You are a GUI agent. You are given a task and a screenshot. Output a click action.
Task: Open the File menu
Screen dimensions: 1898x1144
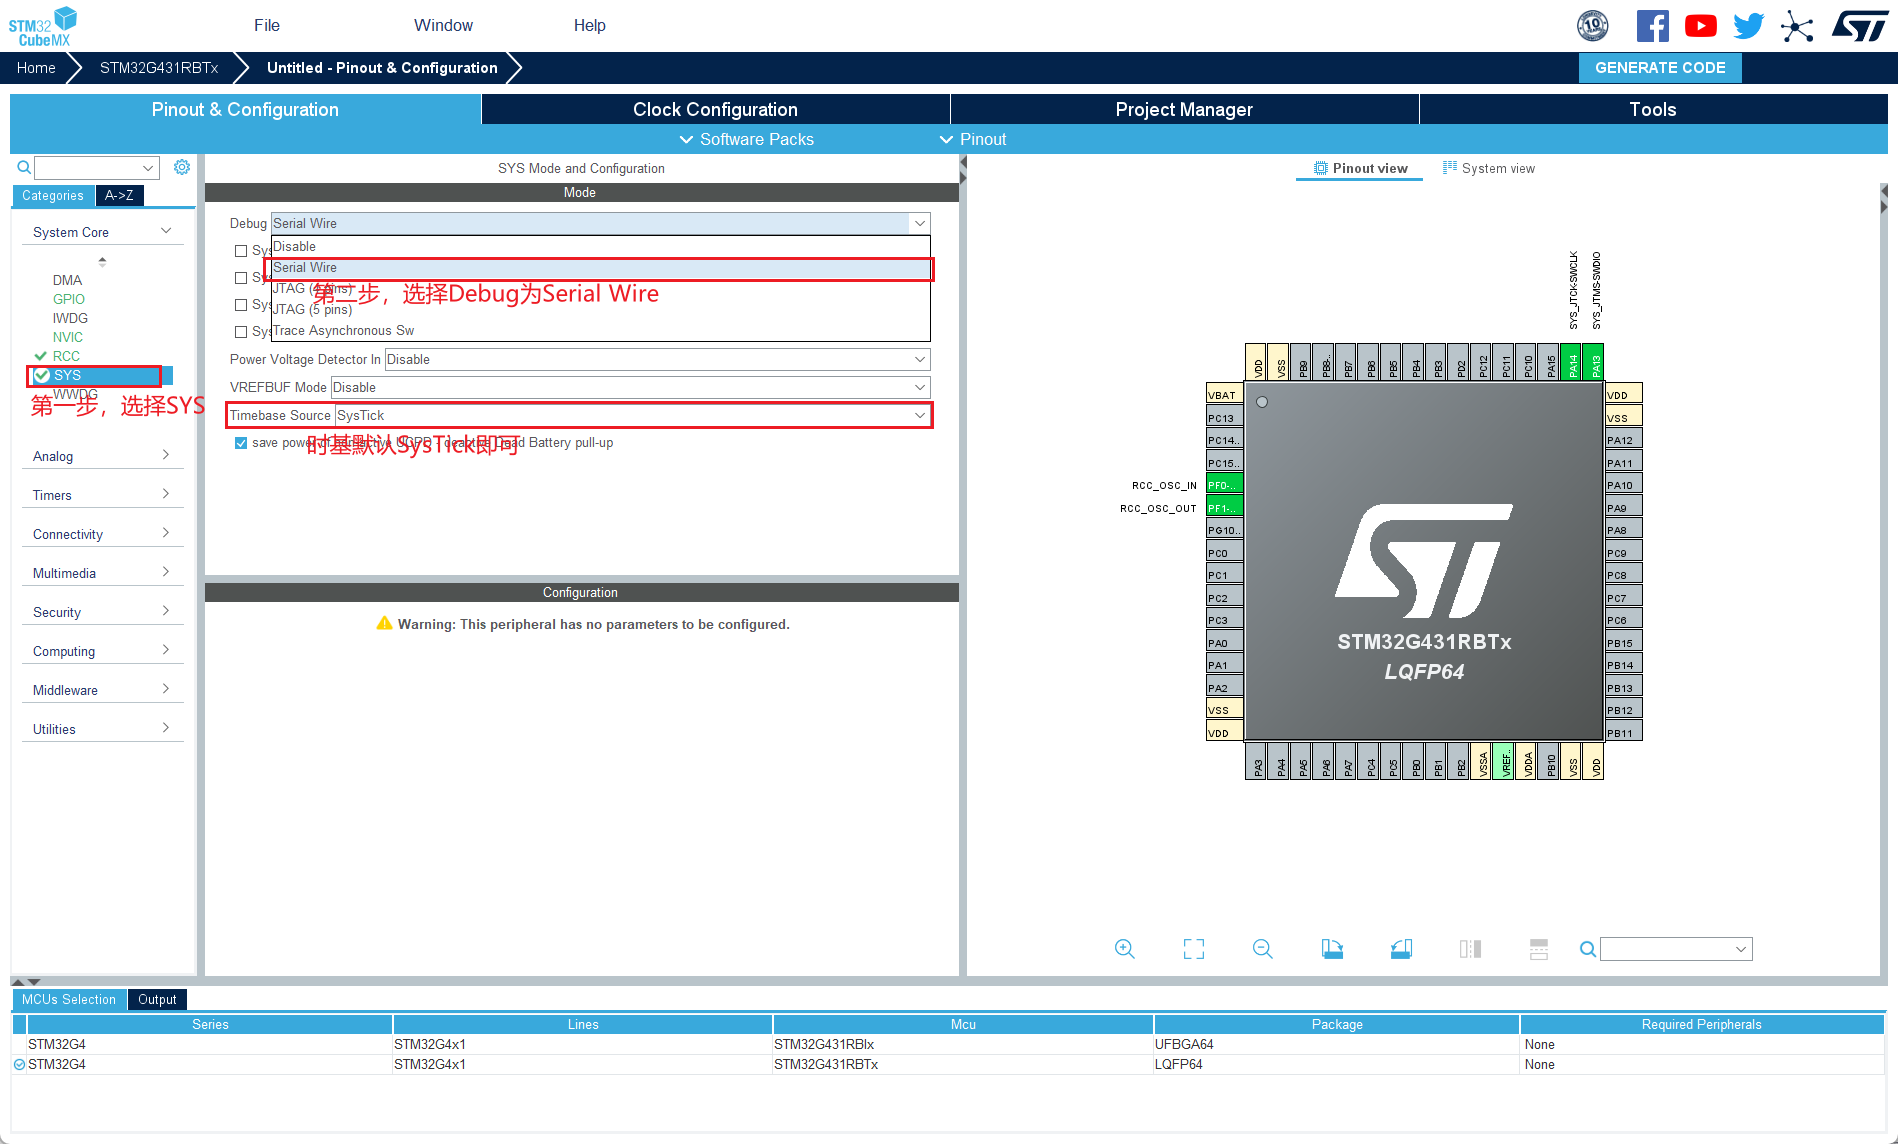(267, 25)
